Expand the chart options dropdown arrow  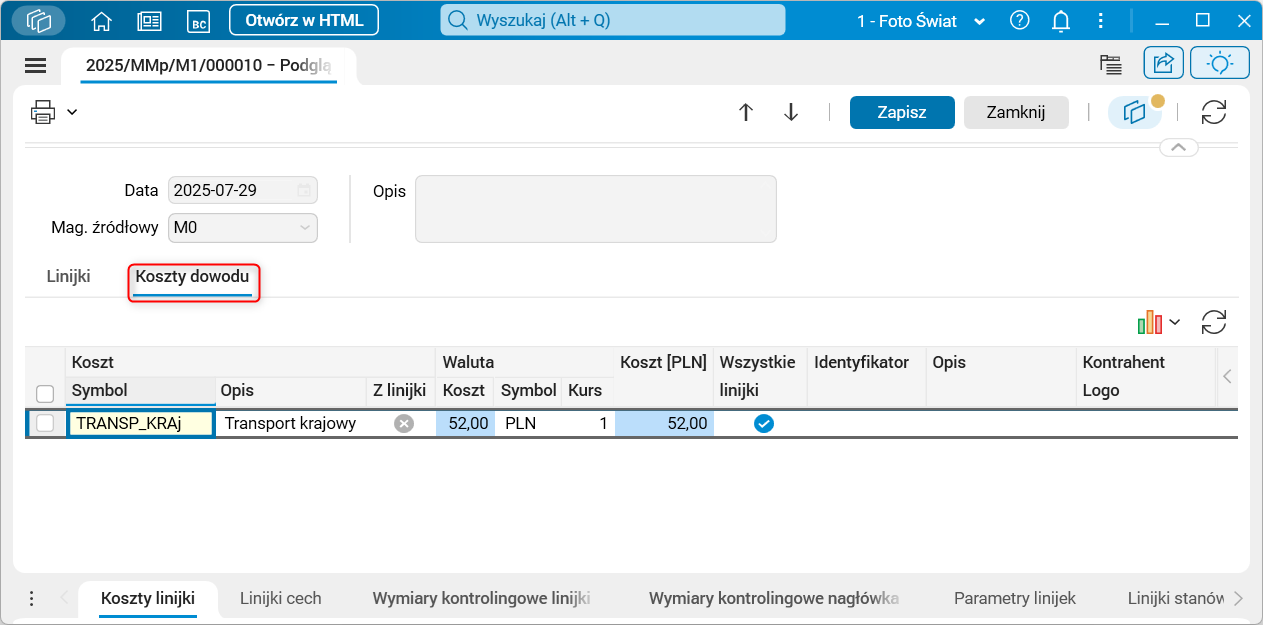tap(1175, 322)
